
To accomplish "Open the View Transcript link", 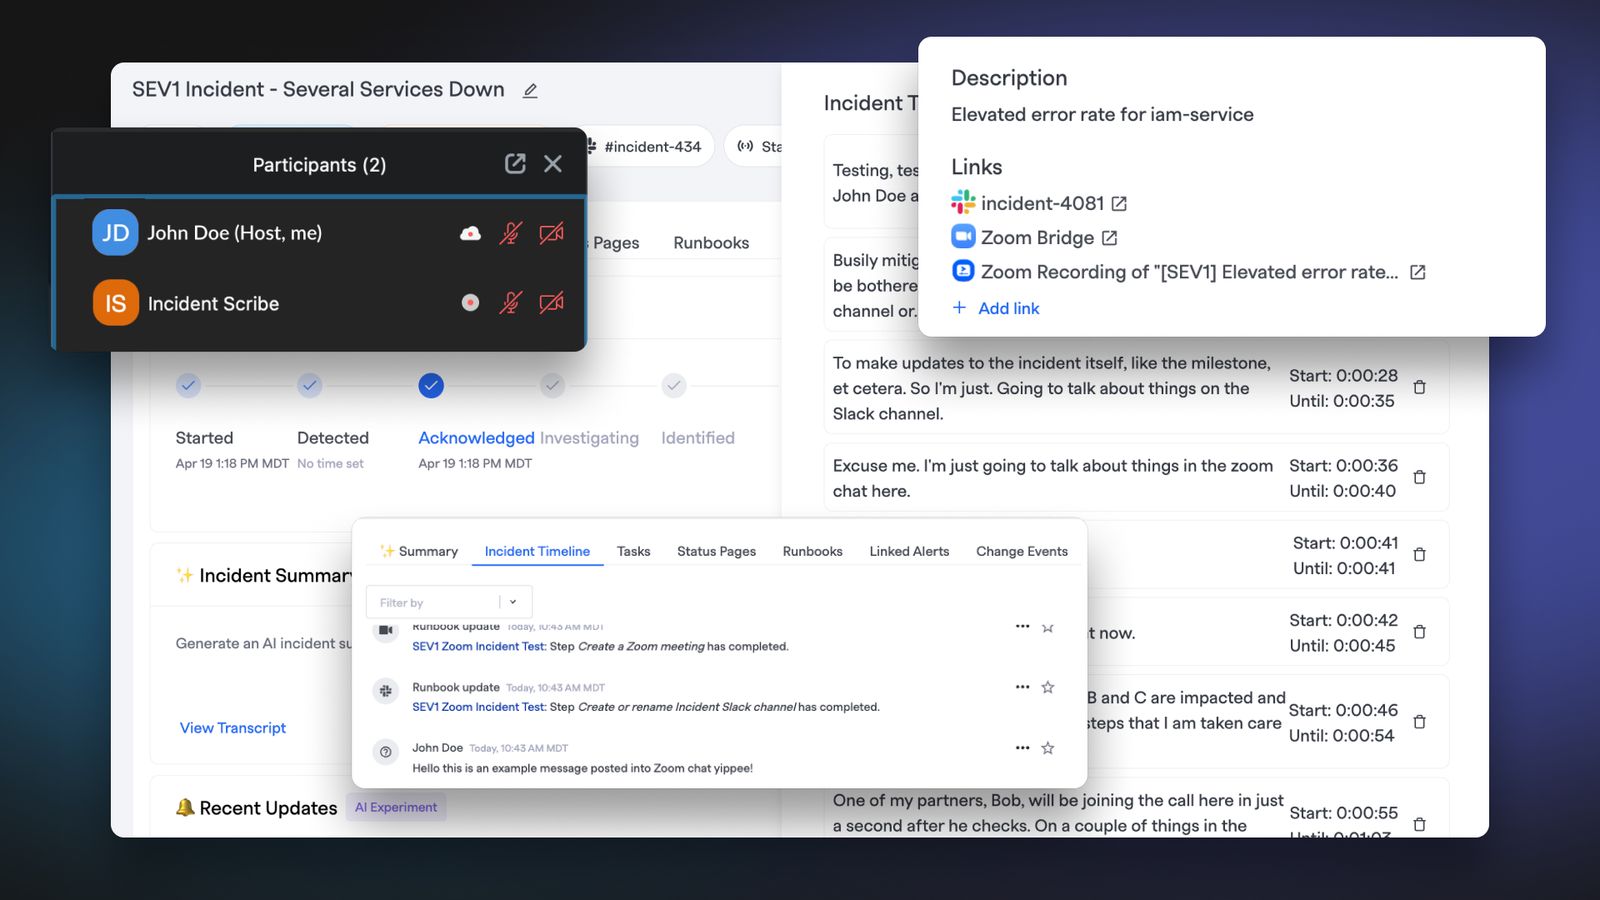I will pyautogui.click(x=233, y=728).
